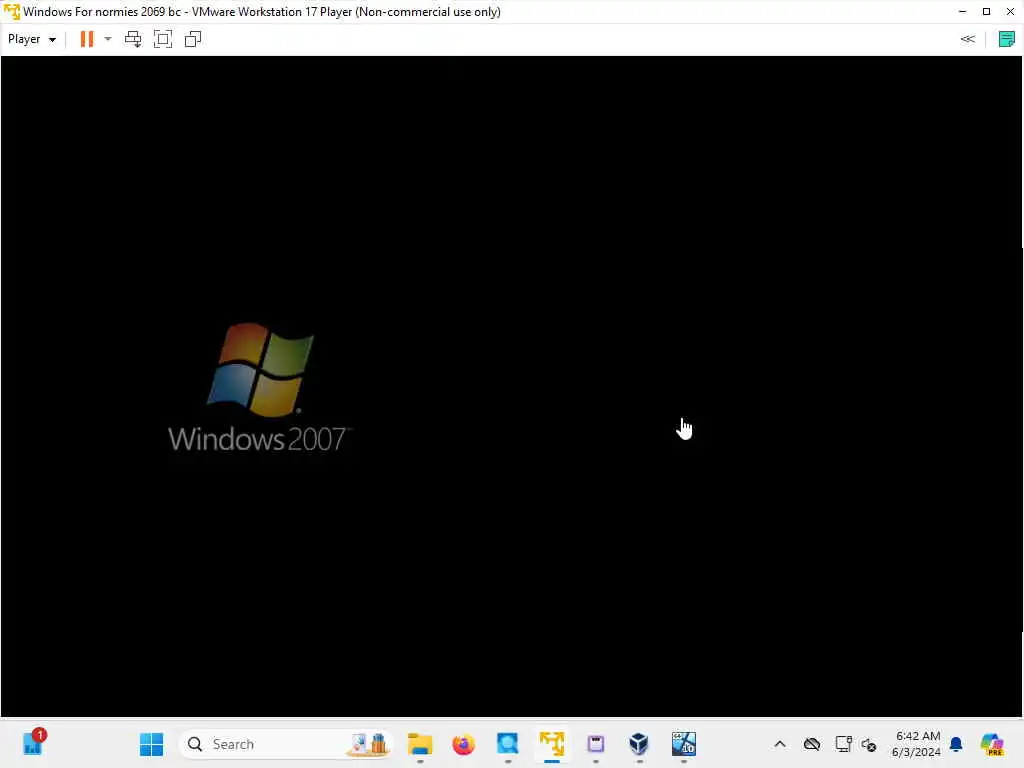The height and width of the screenshot is (768, 1024).
Task: Click the VMware title bar app icon
Action: click(x=12, y=12)
